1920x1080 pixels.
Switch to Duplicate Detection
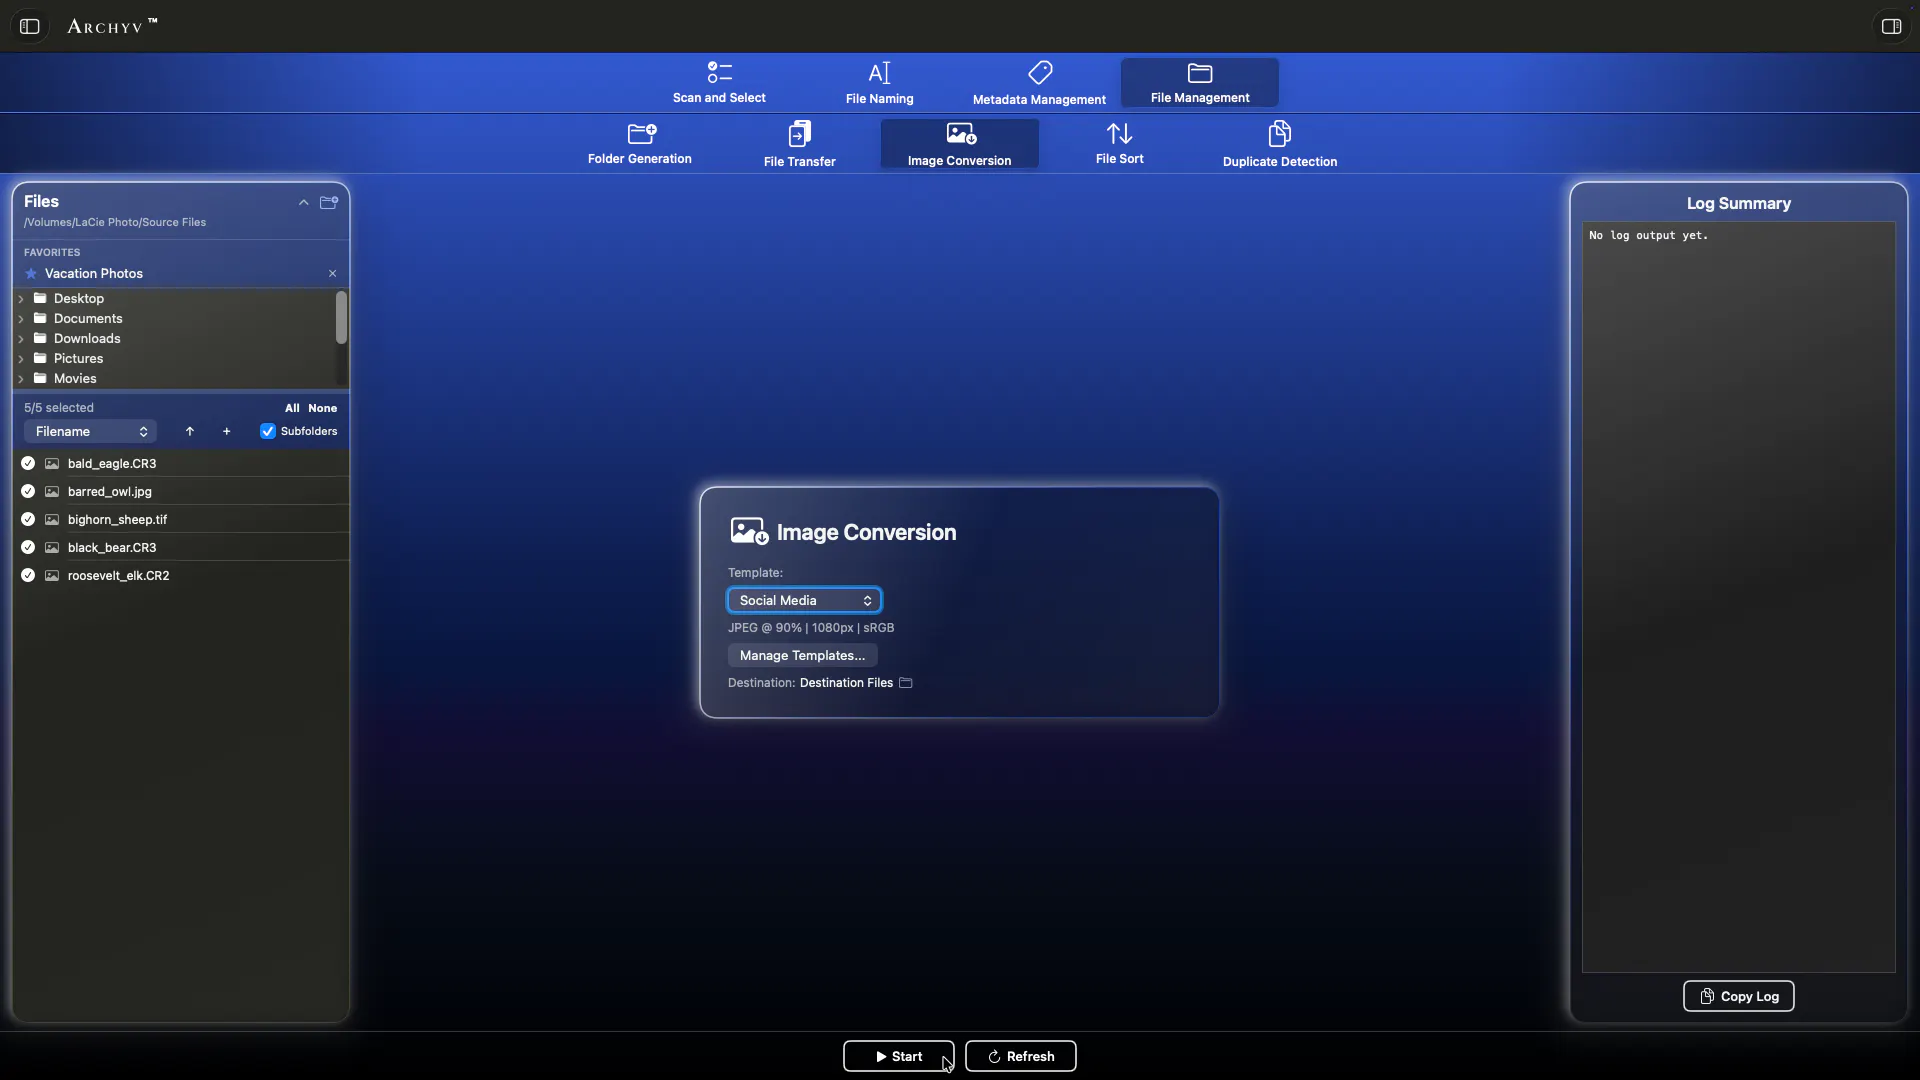pos(1280,145)
